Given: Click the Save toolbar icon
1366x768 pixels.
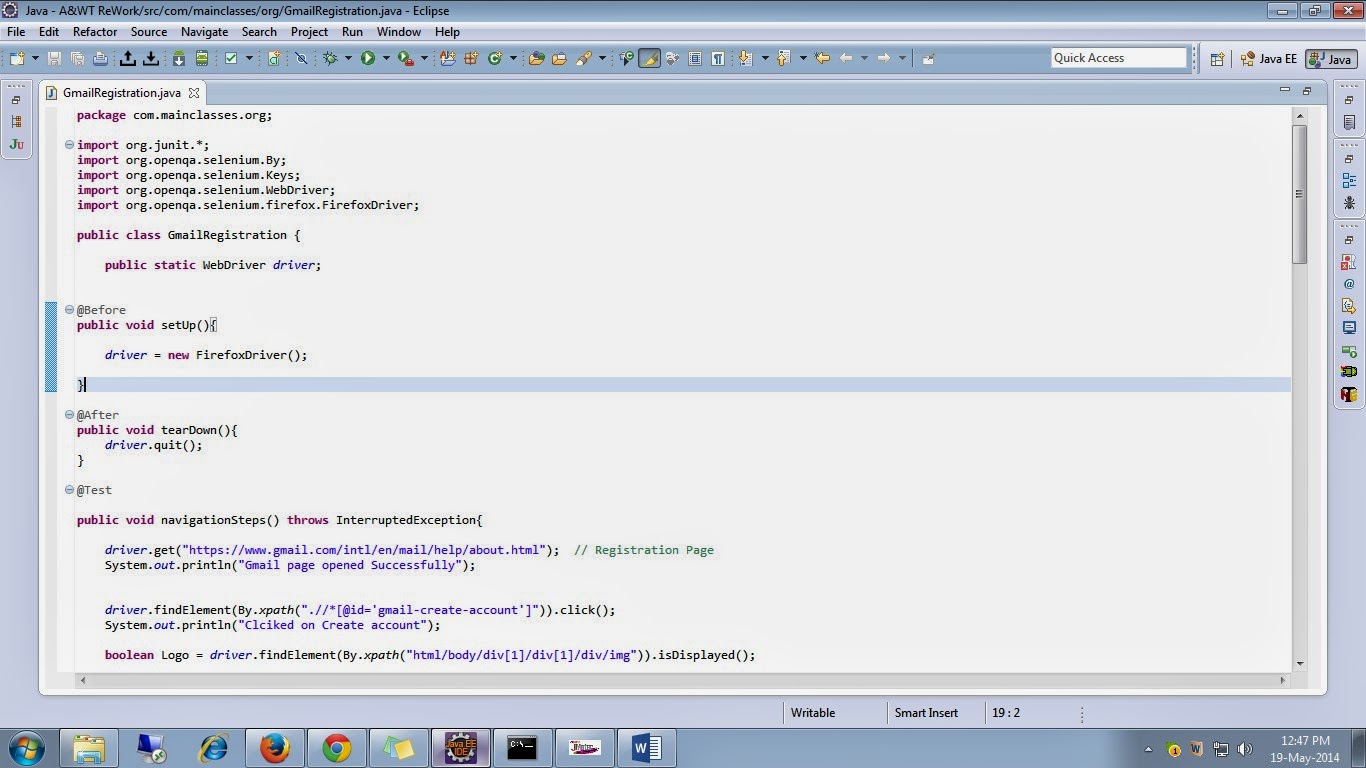Looking at the screenshot, I should (54, 59).
